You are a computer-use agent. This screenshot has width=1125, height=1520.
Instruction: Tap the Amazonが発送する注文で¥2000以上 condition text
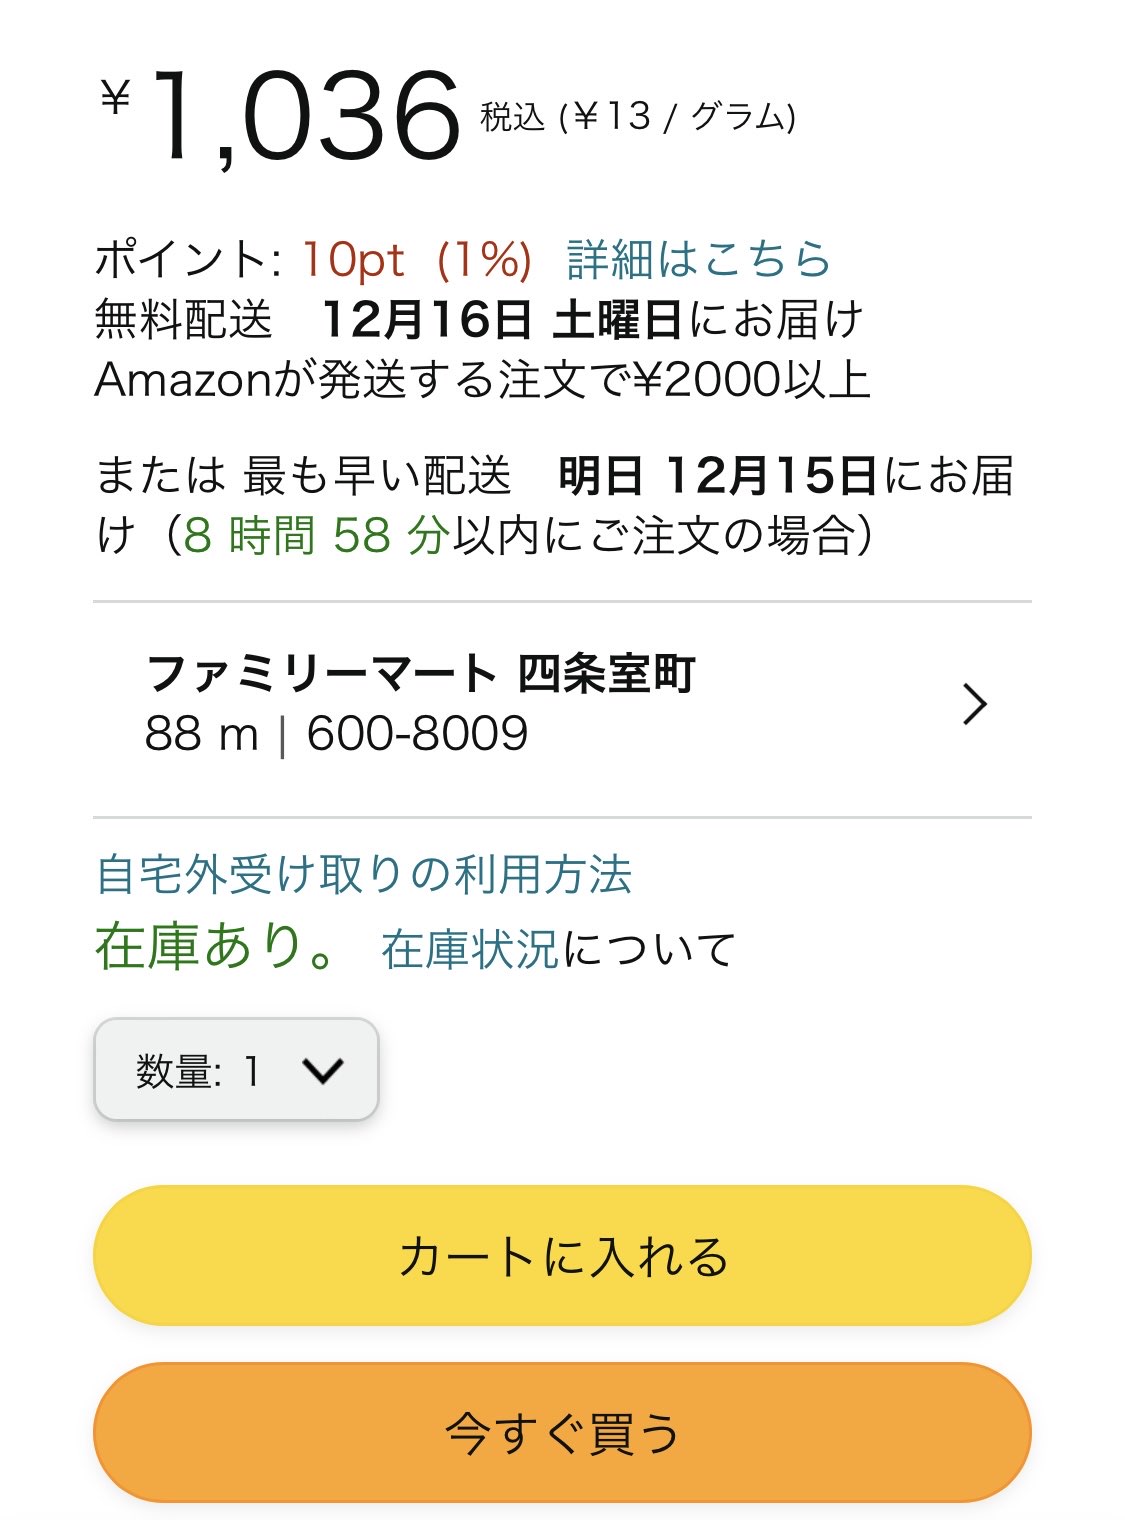(482, 380)
